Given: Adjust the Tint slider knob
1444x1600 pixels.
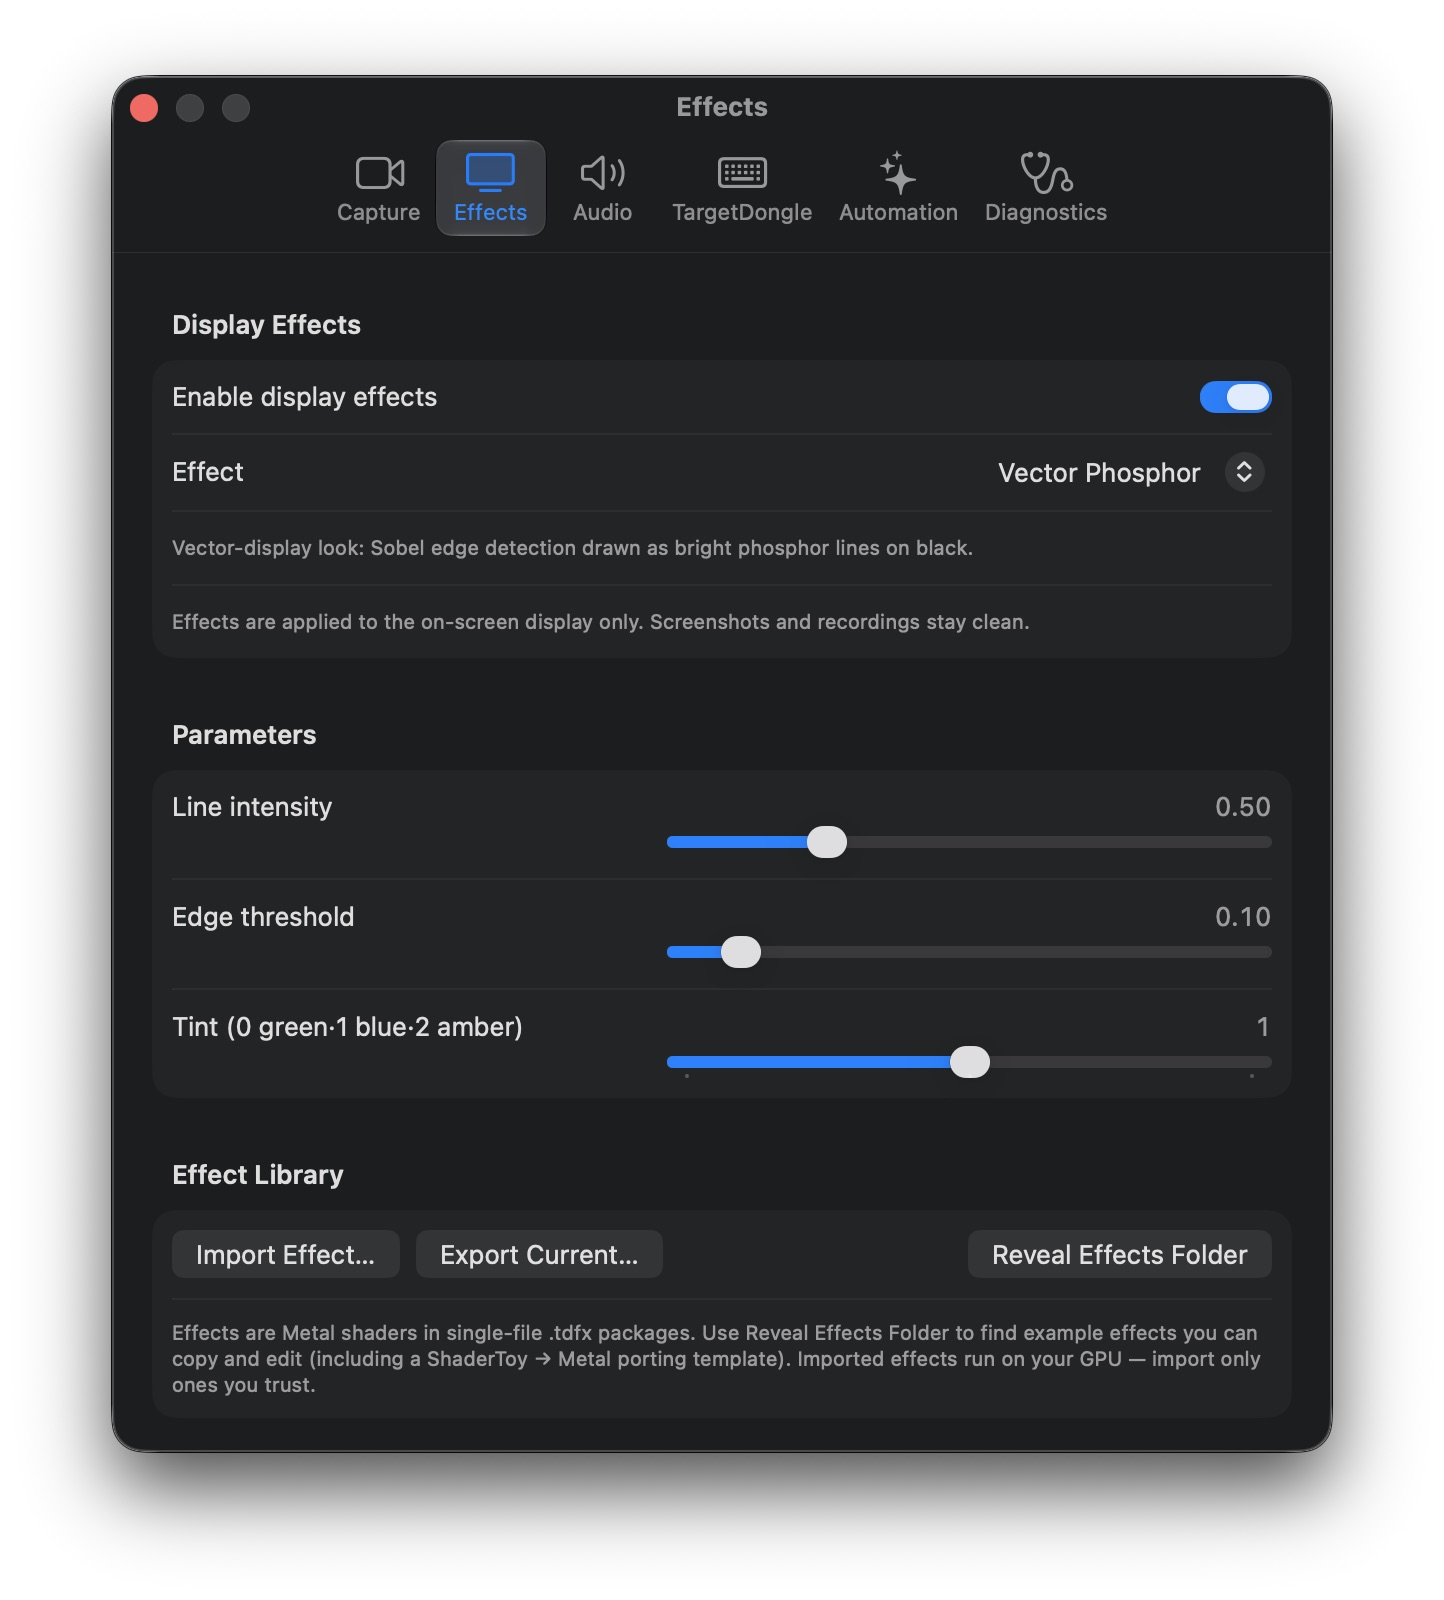Looking at the screenshot, I should tap(969, 1062).
